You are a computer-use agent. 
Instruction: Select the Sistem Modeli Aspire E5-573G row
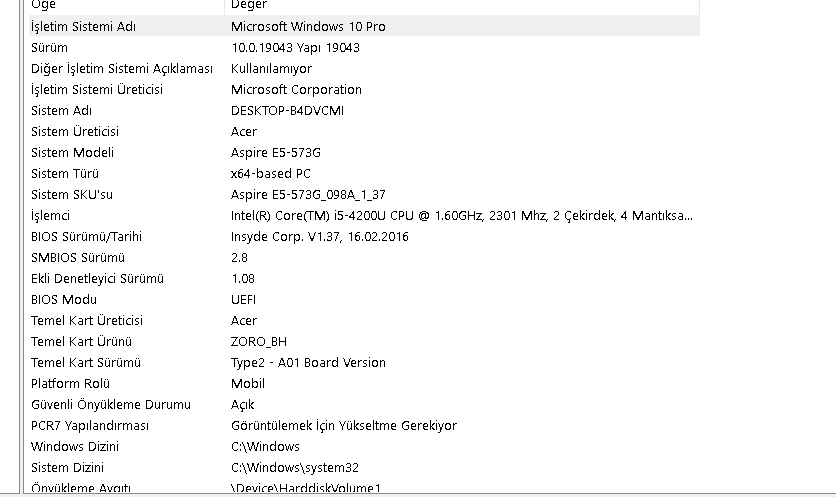pyautogui.click(x=364, y=153)
